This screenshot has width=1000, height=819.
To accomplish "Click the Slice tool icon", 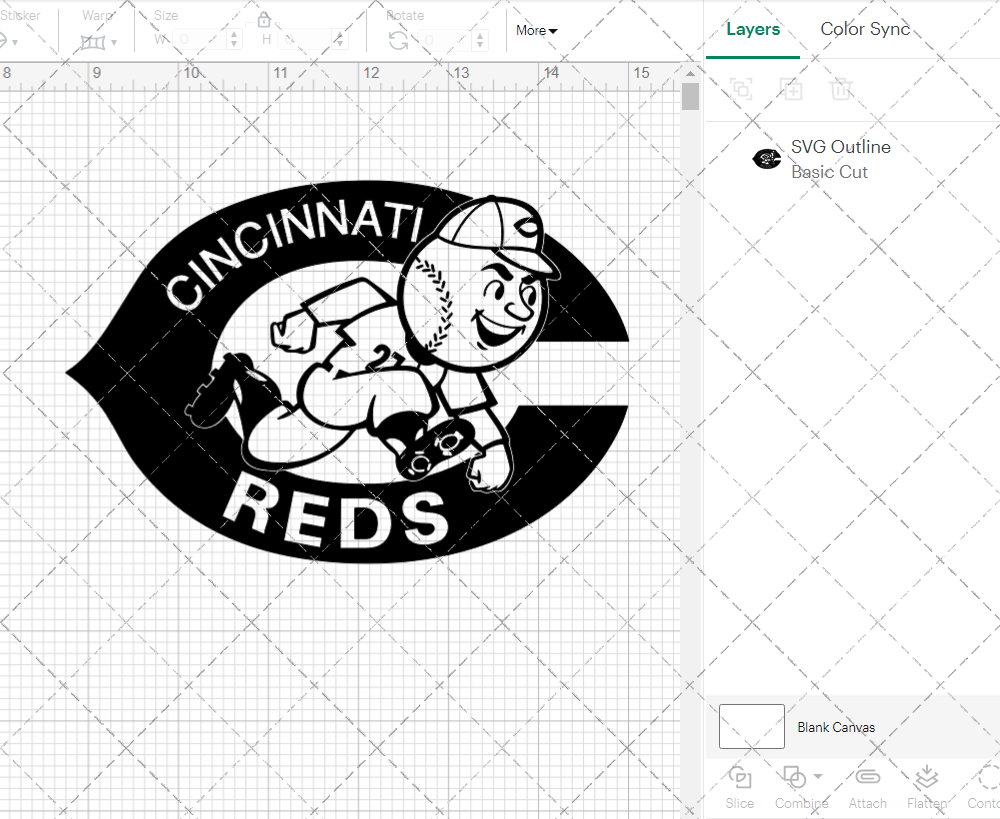I will [740, 777].
